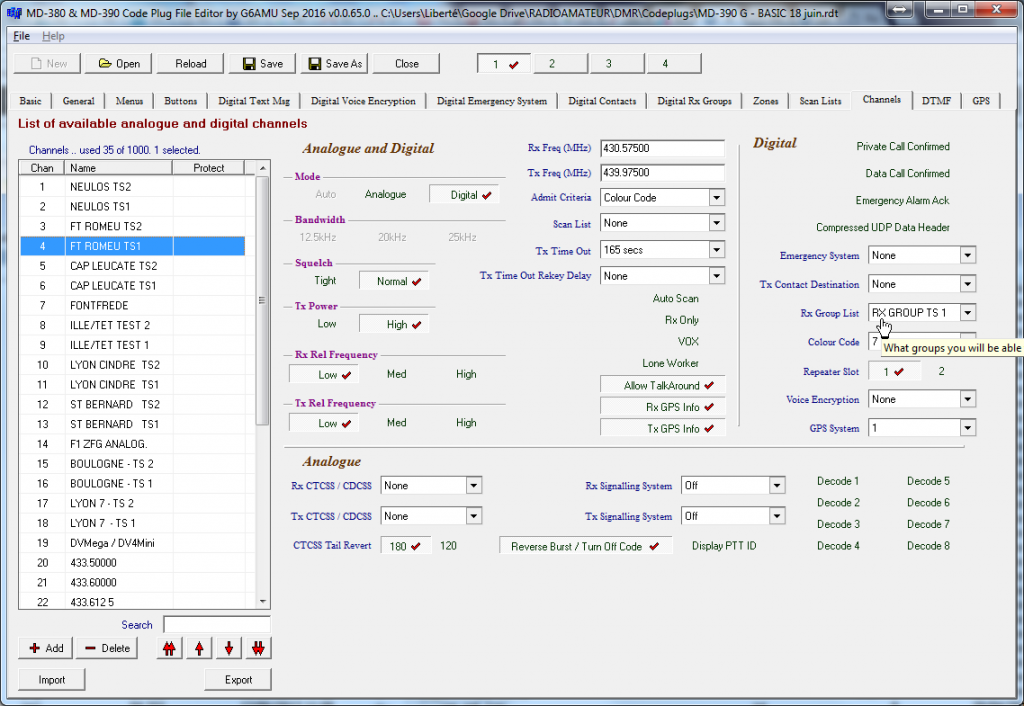Select channel NEULOS TS2

coord(133,187)
